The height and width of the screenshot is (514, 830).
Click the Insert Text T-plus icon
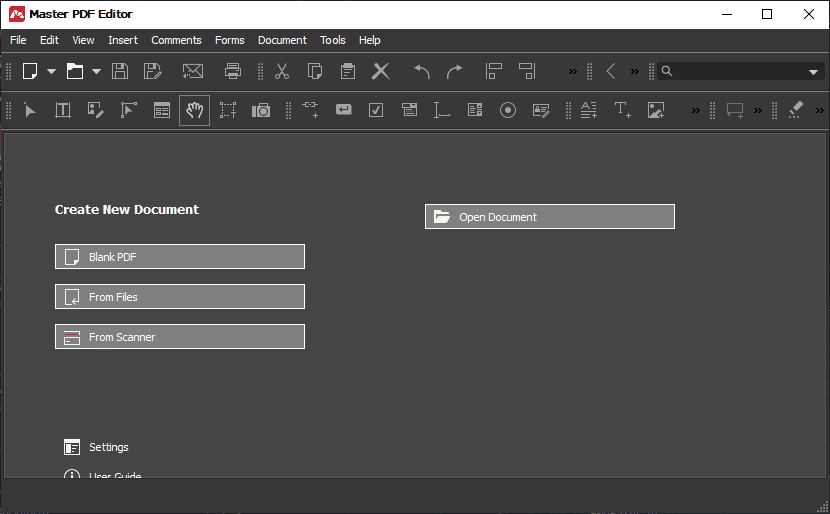[x=622, y=110]
